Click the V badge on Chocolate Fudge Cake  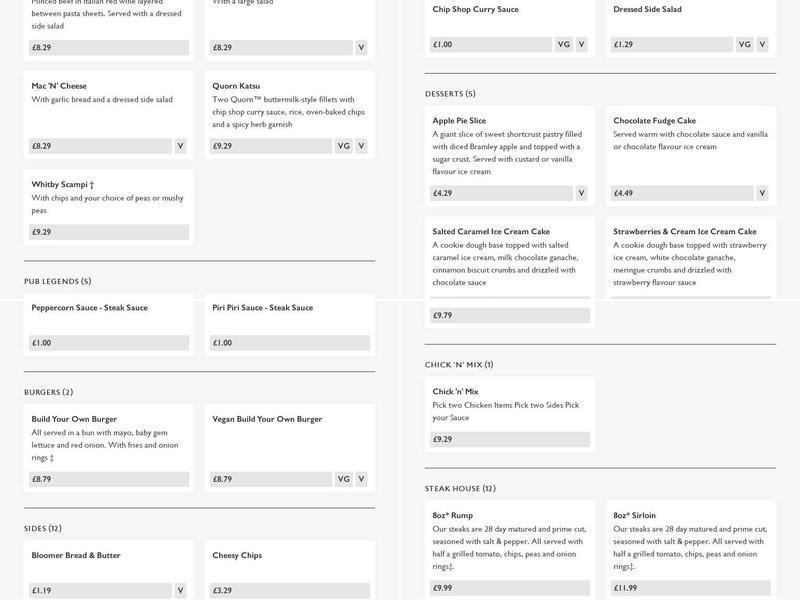[762, 193]
